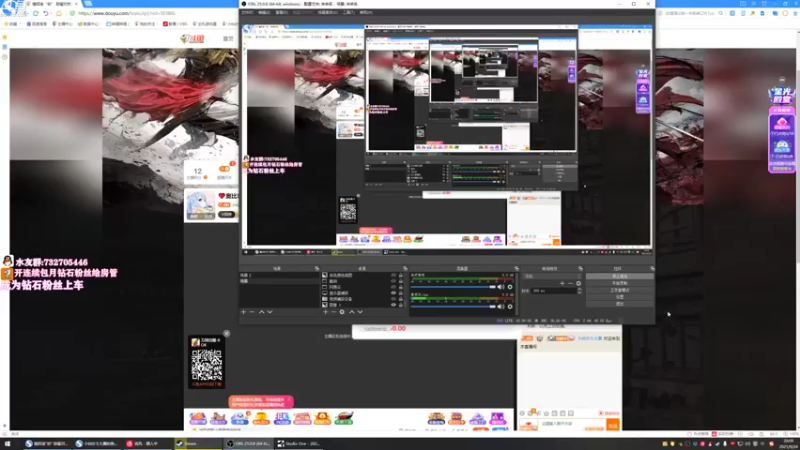
Task: Open 编辑 menu in OBS
Action: (264, 12)
